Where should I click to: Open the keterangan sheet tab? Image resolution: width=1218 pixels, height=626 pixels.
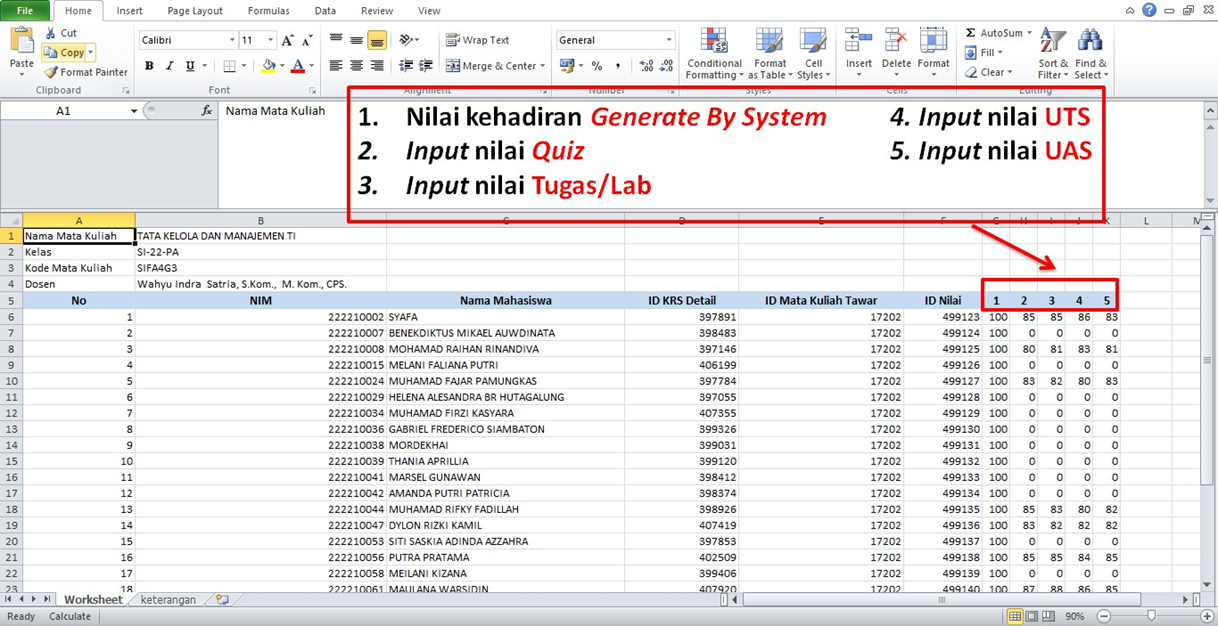pos(168,600)
